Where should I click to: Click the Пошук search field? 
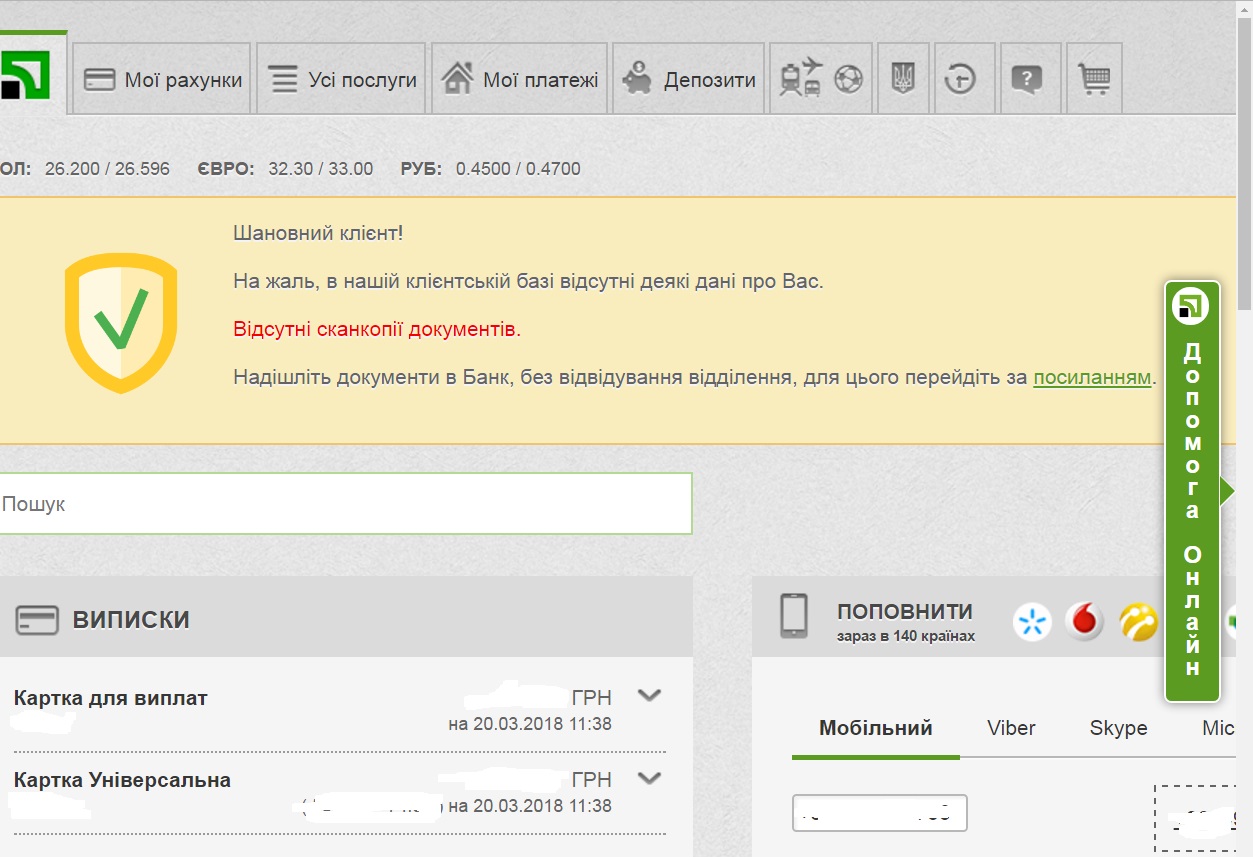coord(345,504)
